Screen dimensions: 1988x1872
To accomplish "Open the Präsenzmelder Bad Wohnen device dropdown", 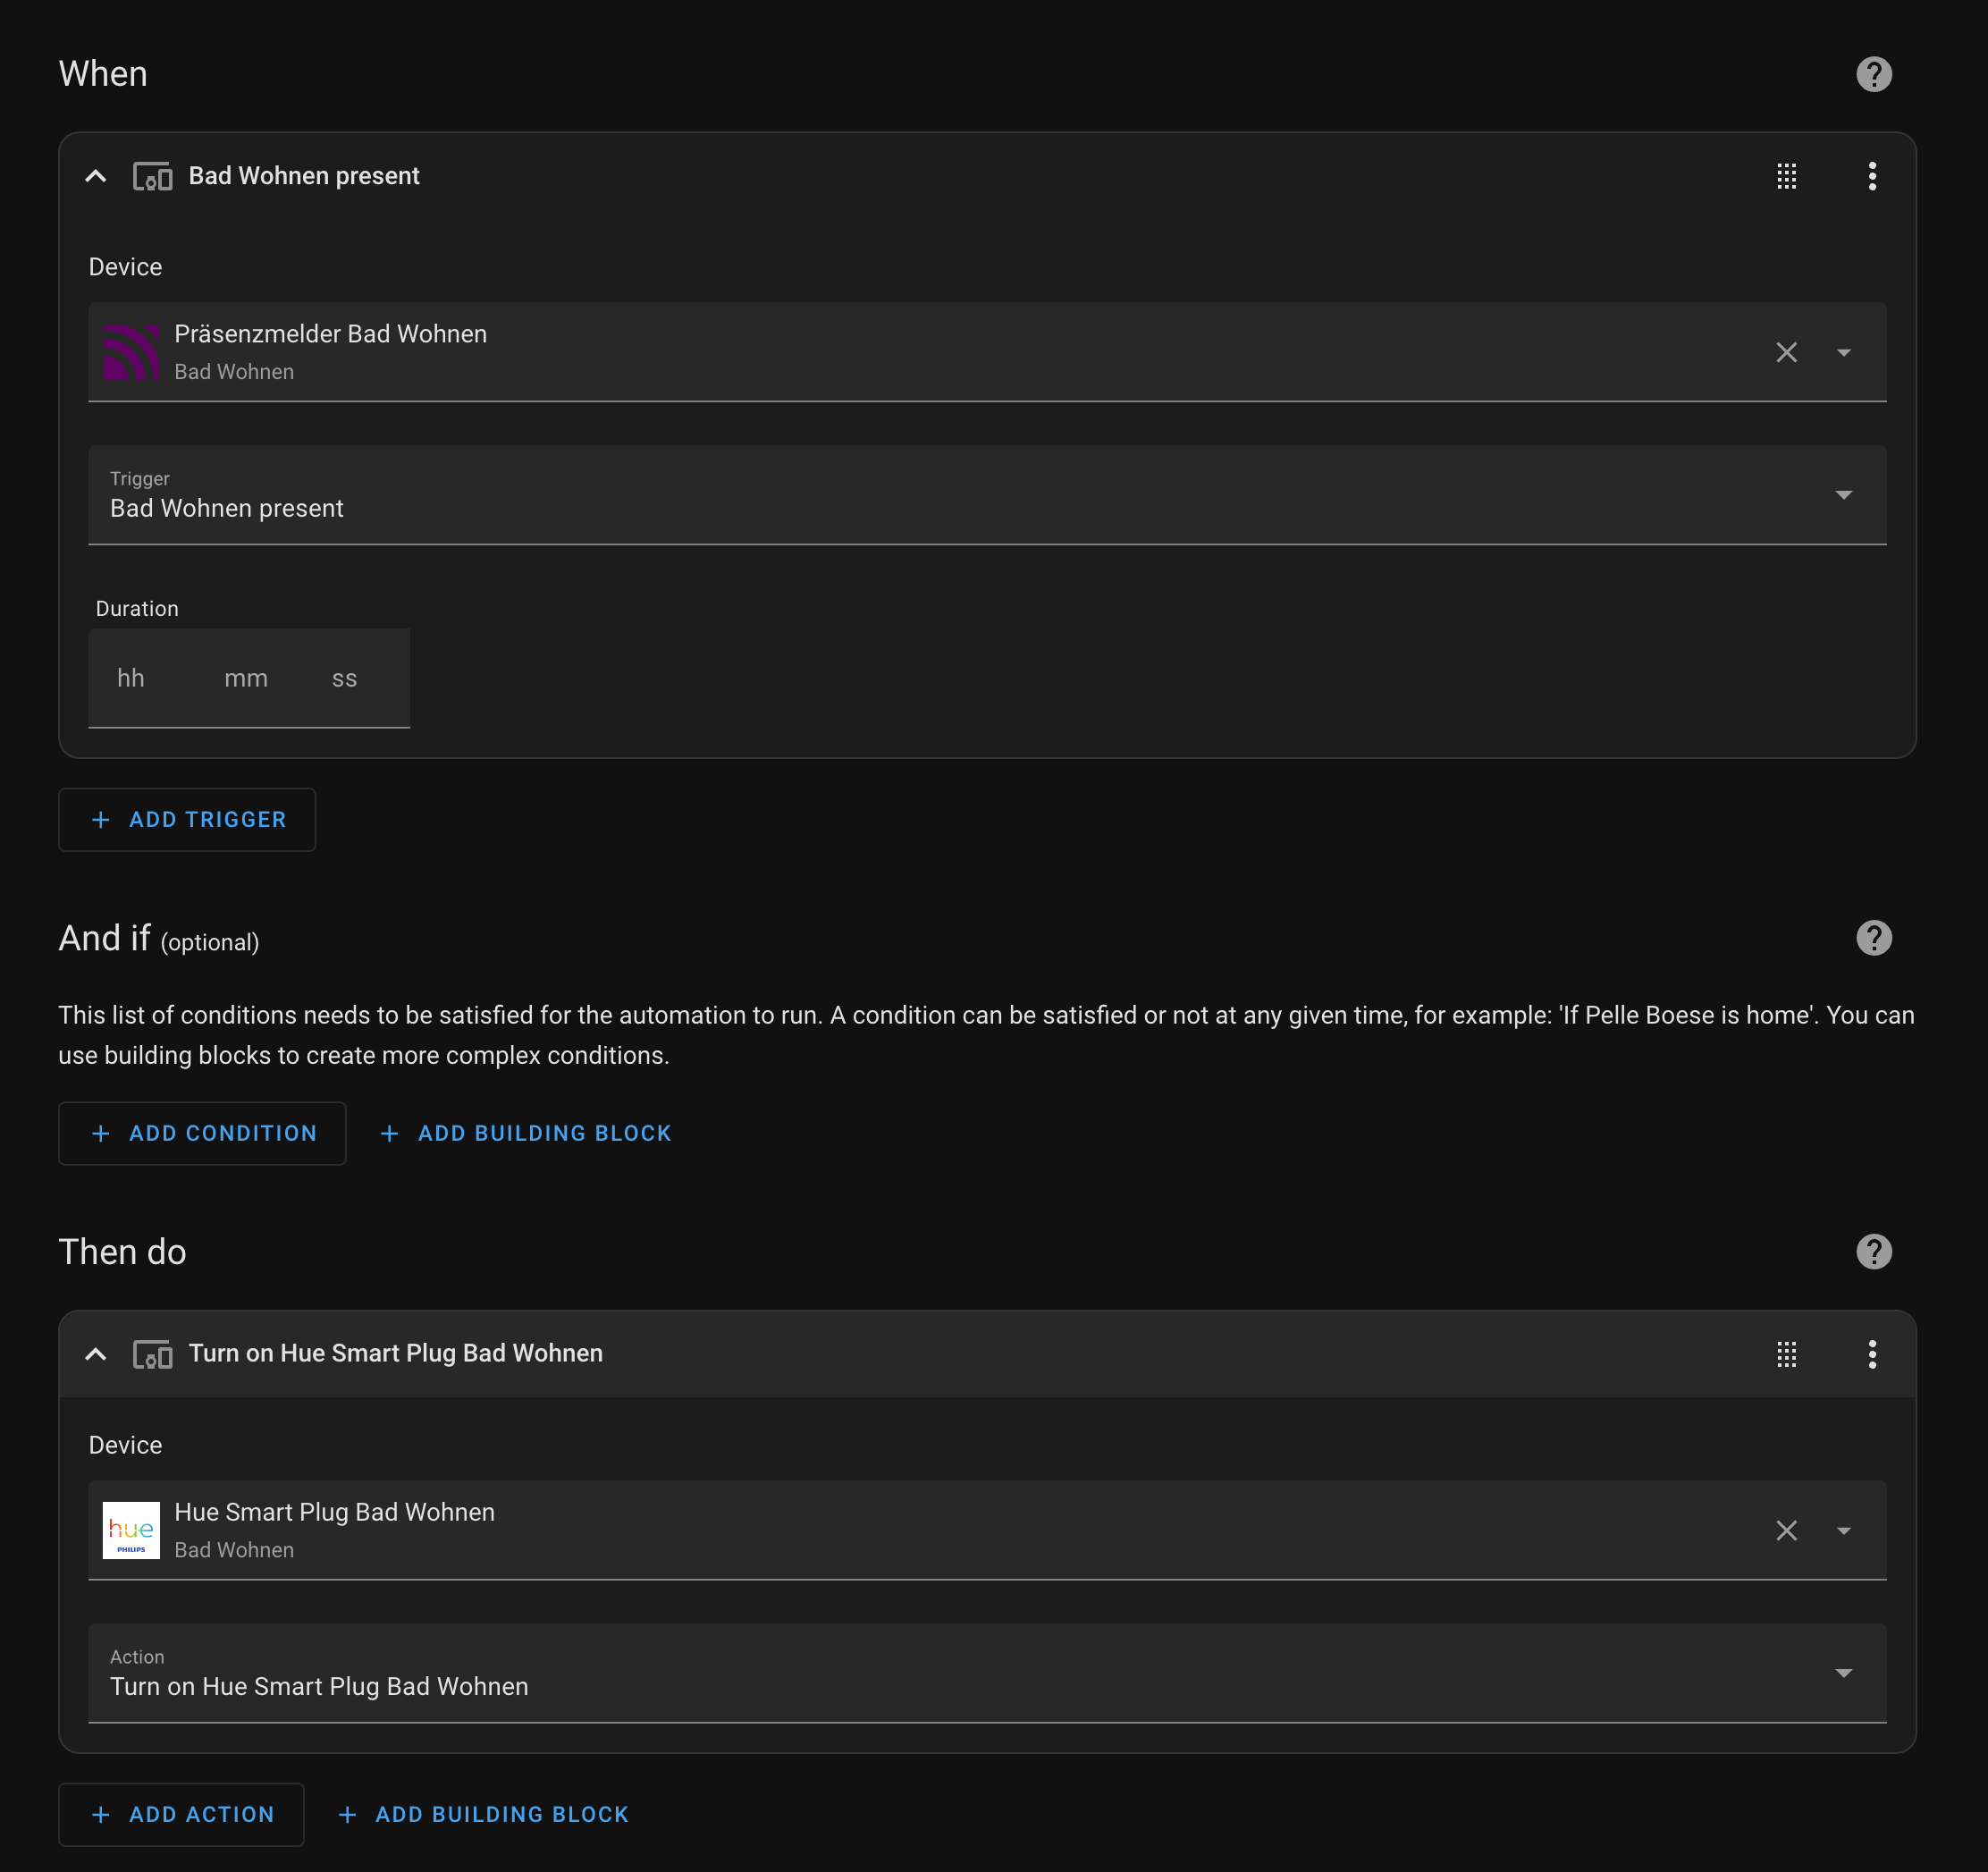I will pyautogui.click(x=1843, y=352).
